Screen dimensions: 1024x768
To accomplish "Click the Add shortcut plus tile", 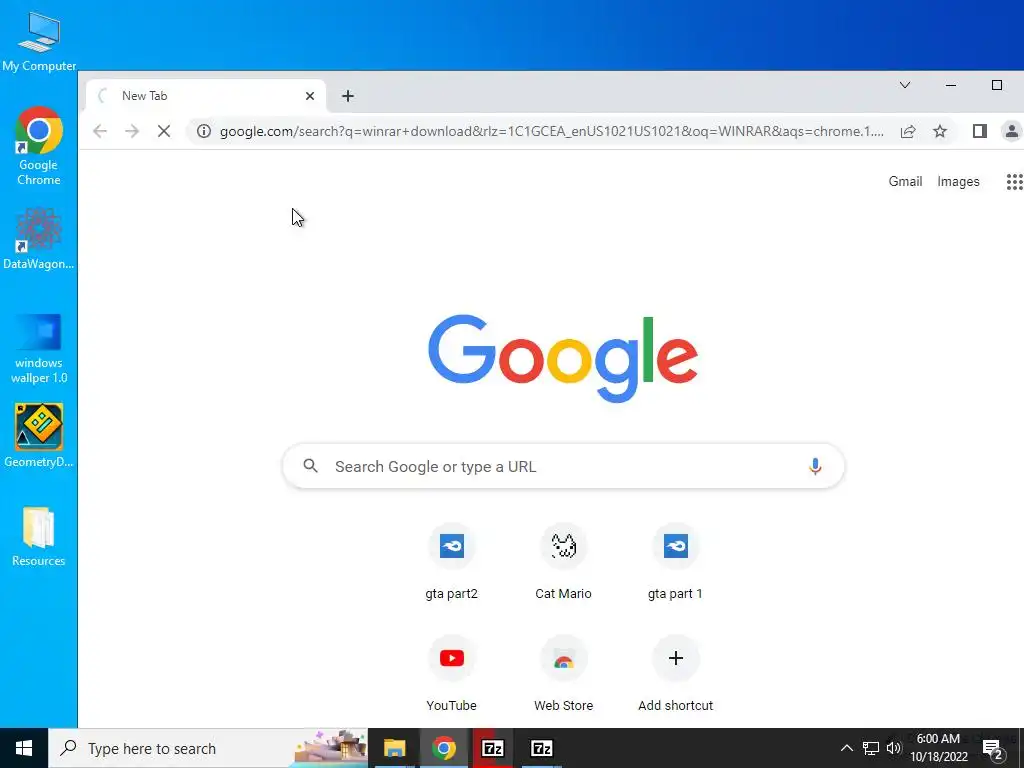I will [675, 673].
